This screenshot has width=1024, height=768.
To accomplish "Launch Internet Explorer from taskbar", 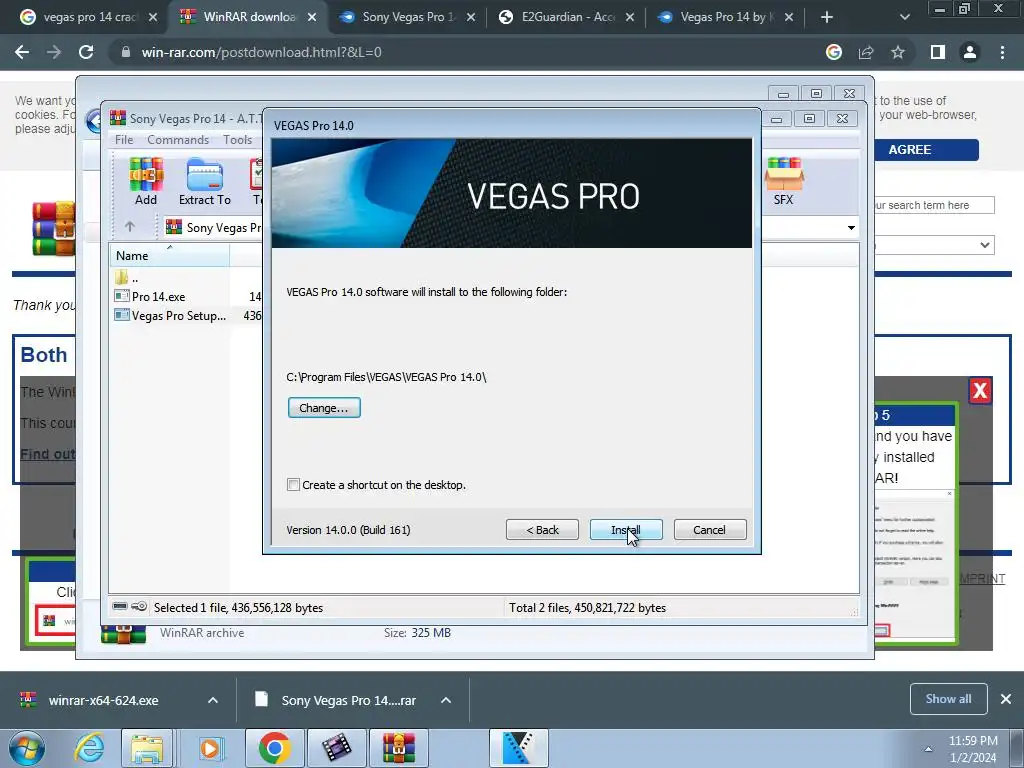I will point(89,748).
